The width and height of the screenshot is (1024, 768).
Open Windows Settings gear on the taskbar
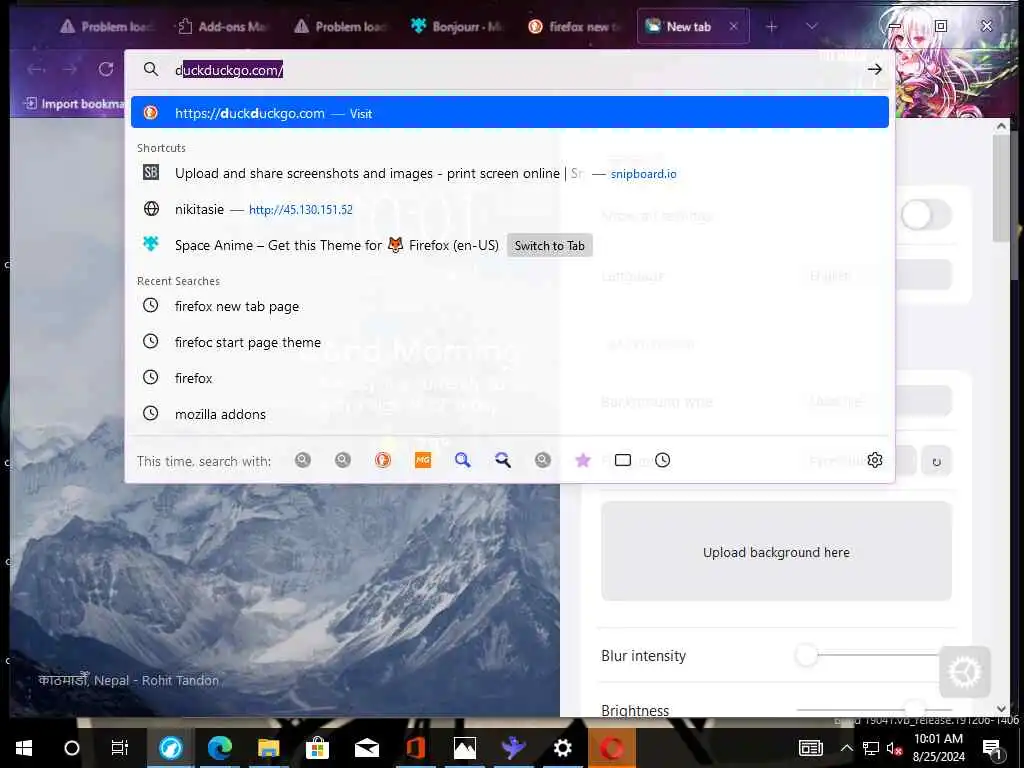pyautogui.click(x=562, y=748)
